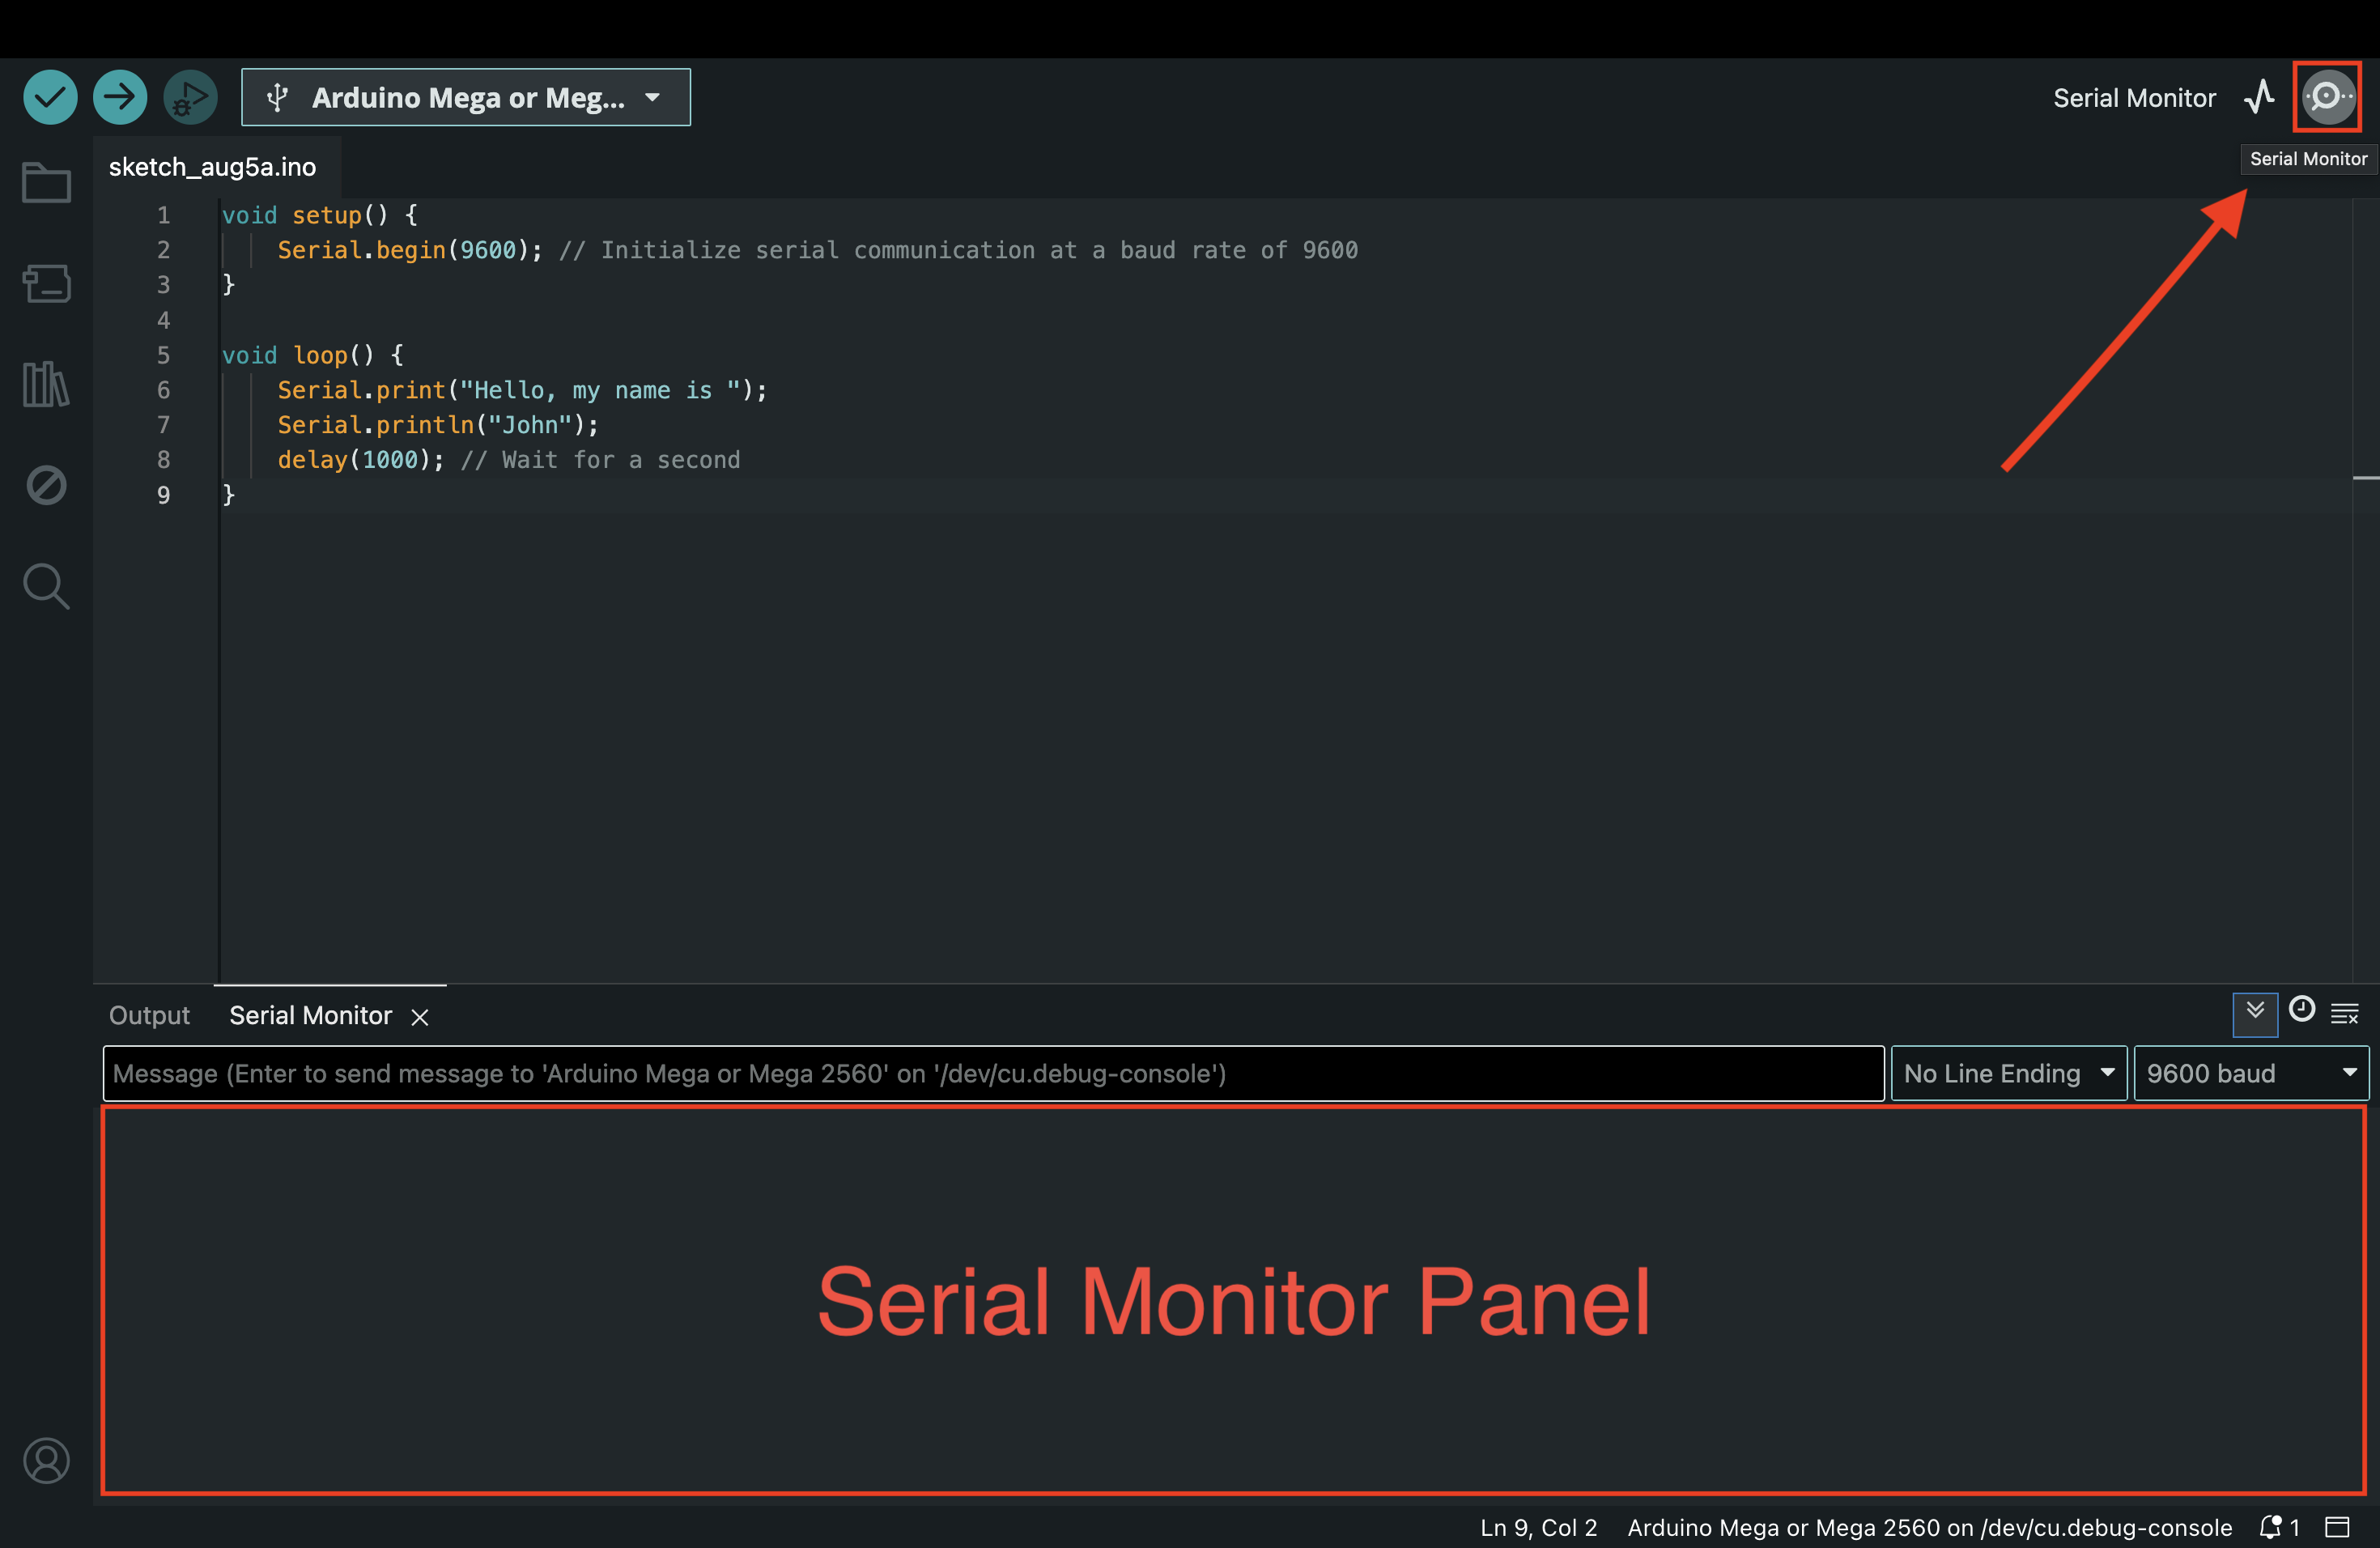Click the void setup() line
The height and width of the screenshot is (1548, 2380).
pos(320,215)
